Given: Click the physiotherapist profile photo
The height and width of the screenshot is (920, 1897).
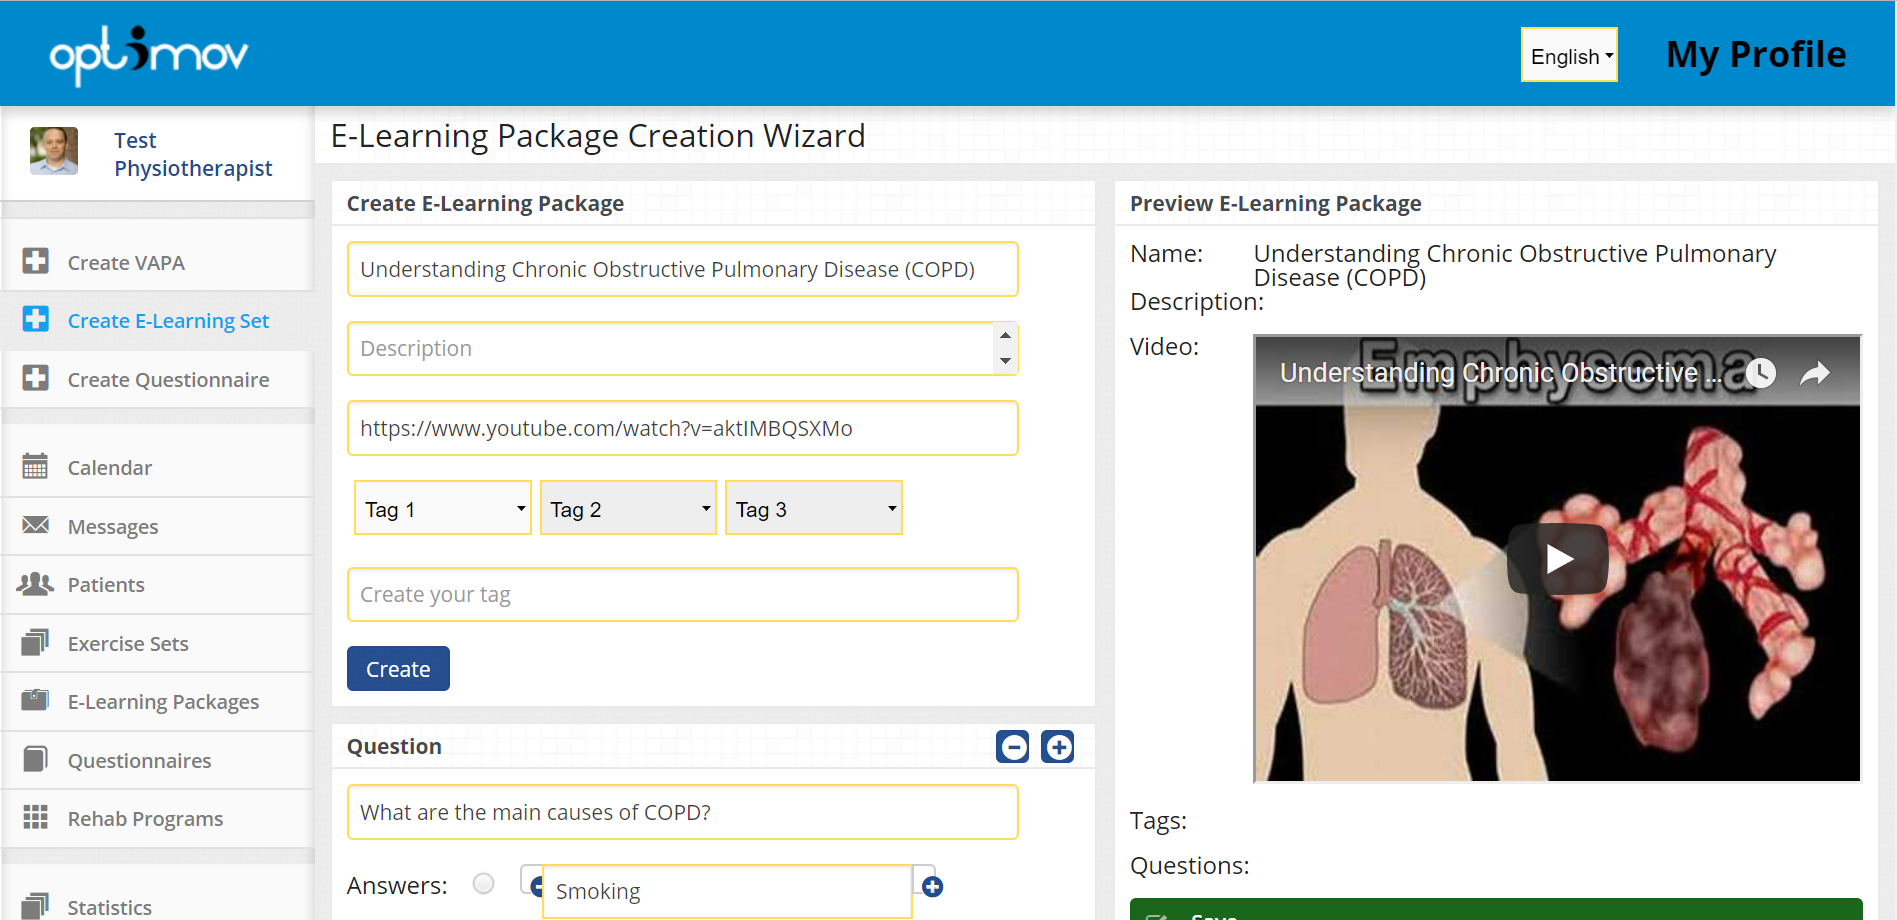Looking at the screenshot, I should [54, 151].
